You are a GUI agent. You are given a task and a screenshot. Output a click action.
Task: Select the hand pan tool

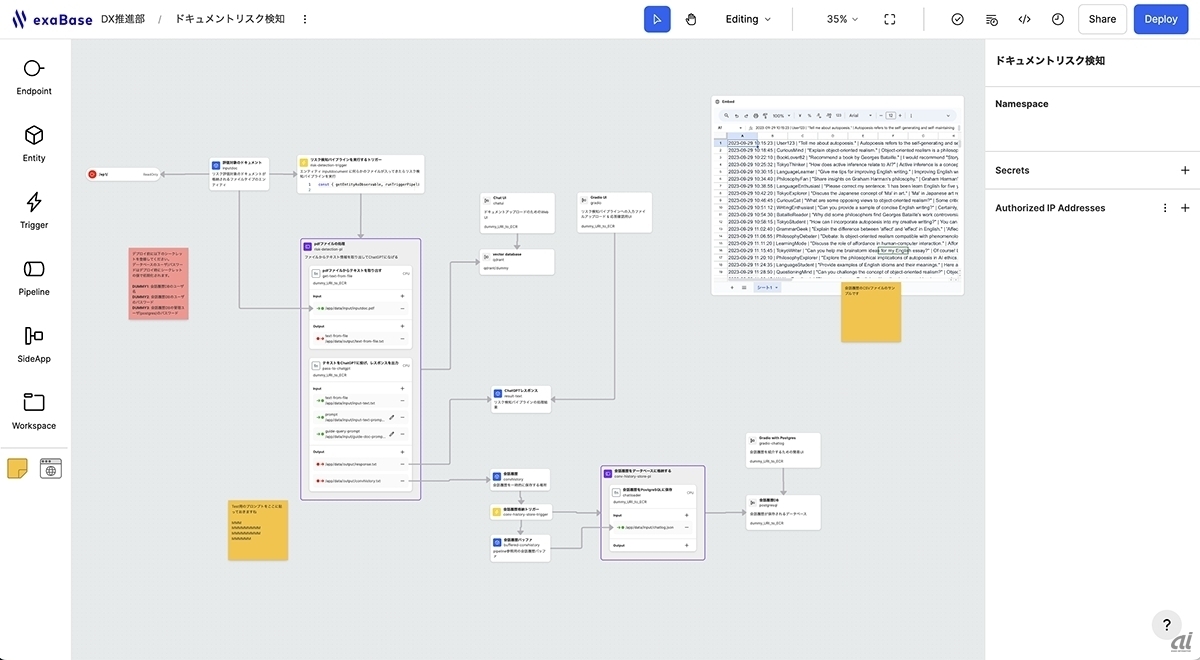coord(691,19)
